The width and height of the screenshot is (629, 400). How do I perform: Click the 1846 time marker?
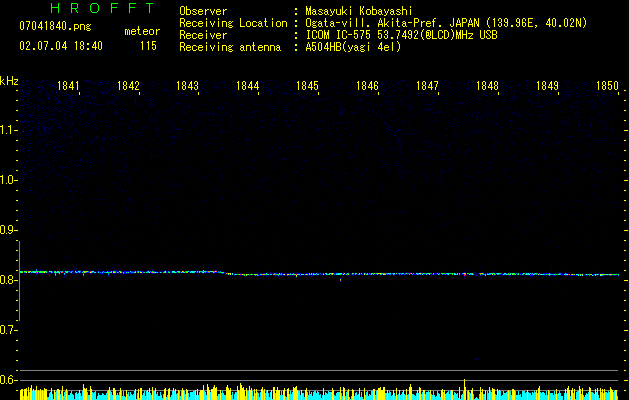[367, 86]
